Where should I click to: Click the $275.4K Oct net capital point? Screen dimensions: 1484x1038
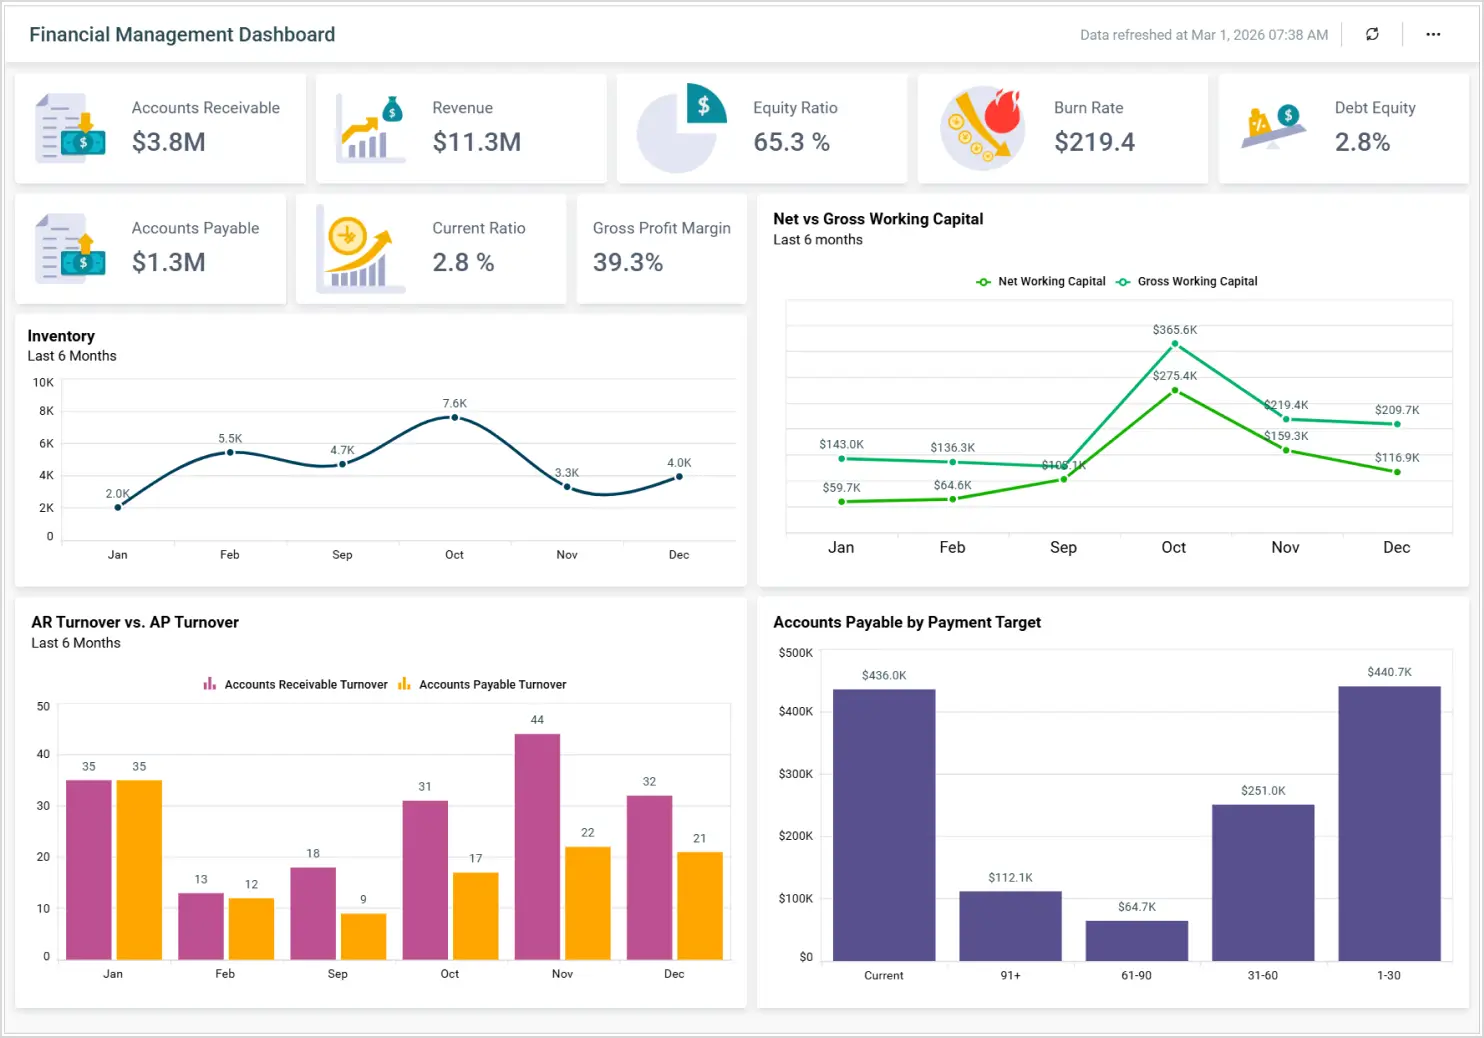click(x=1175, y=390)
